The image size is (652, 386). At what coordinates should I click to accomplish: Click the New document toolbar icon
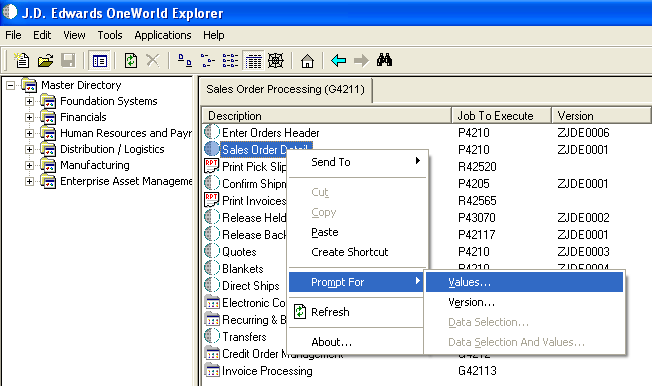tap(22, 61)
